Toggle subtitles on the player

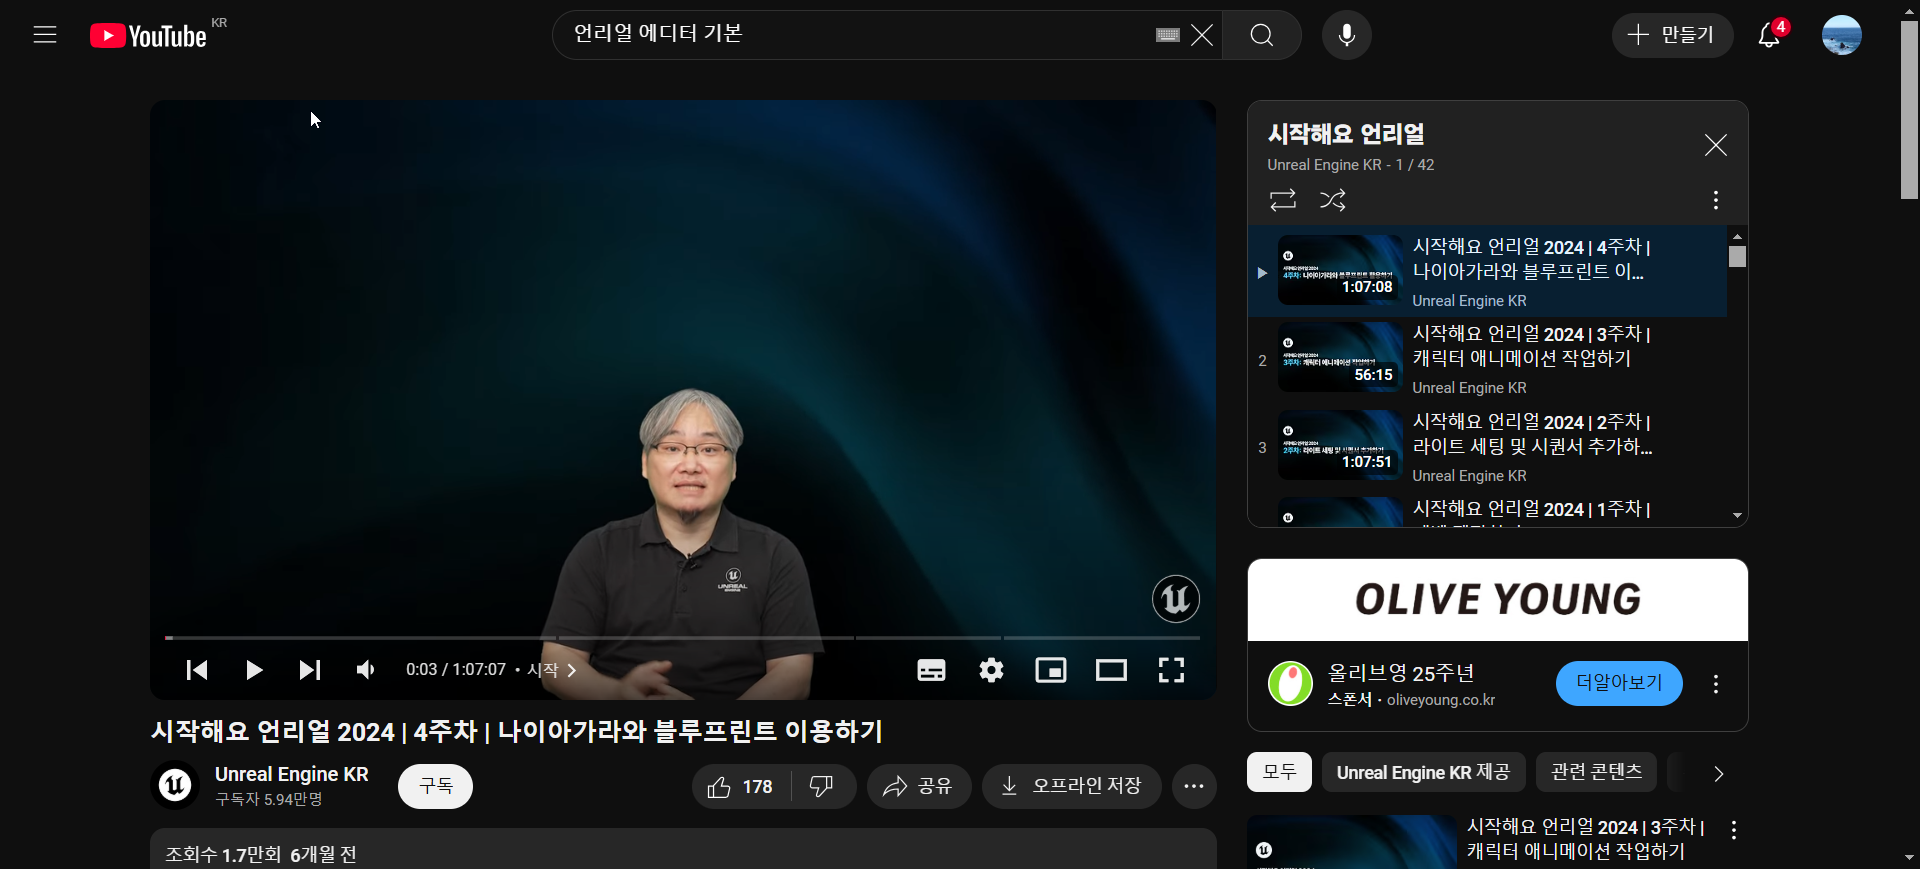click(931, 670)
